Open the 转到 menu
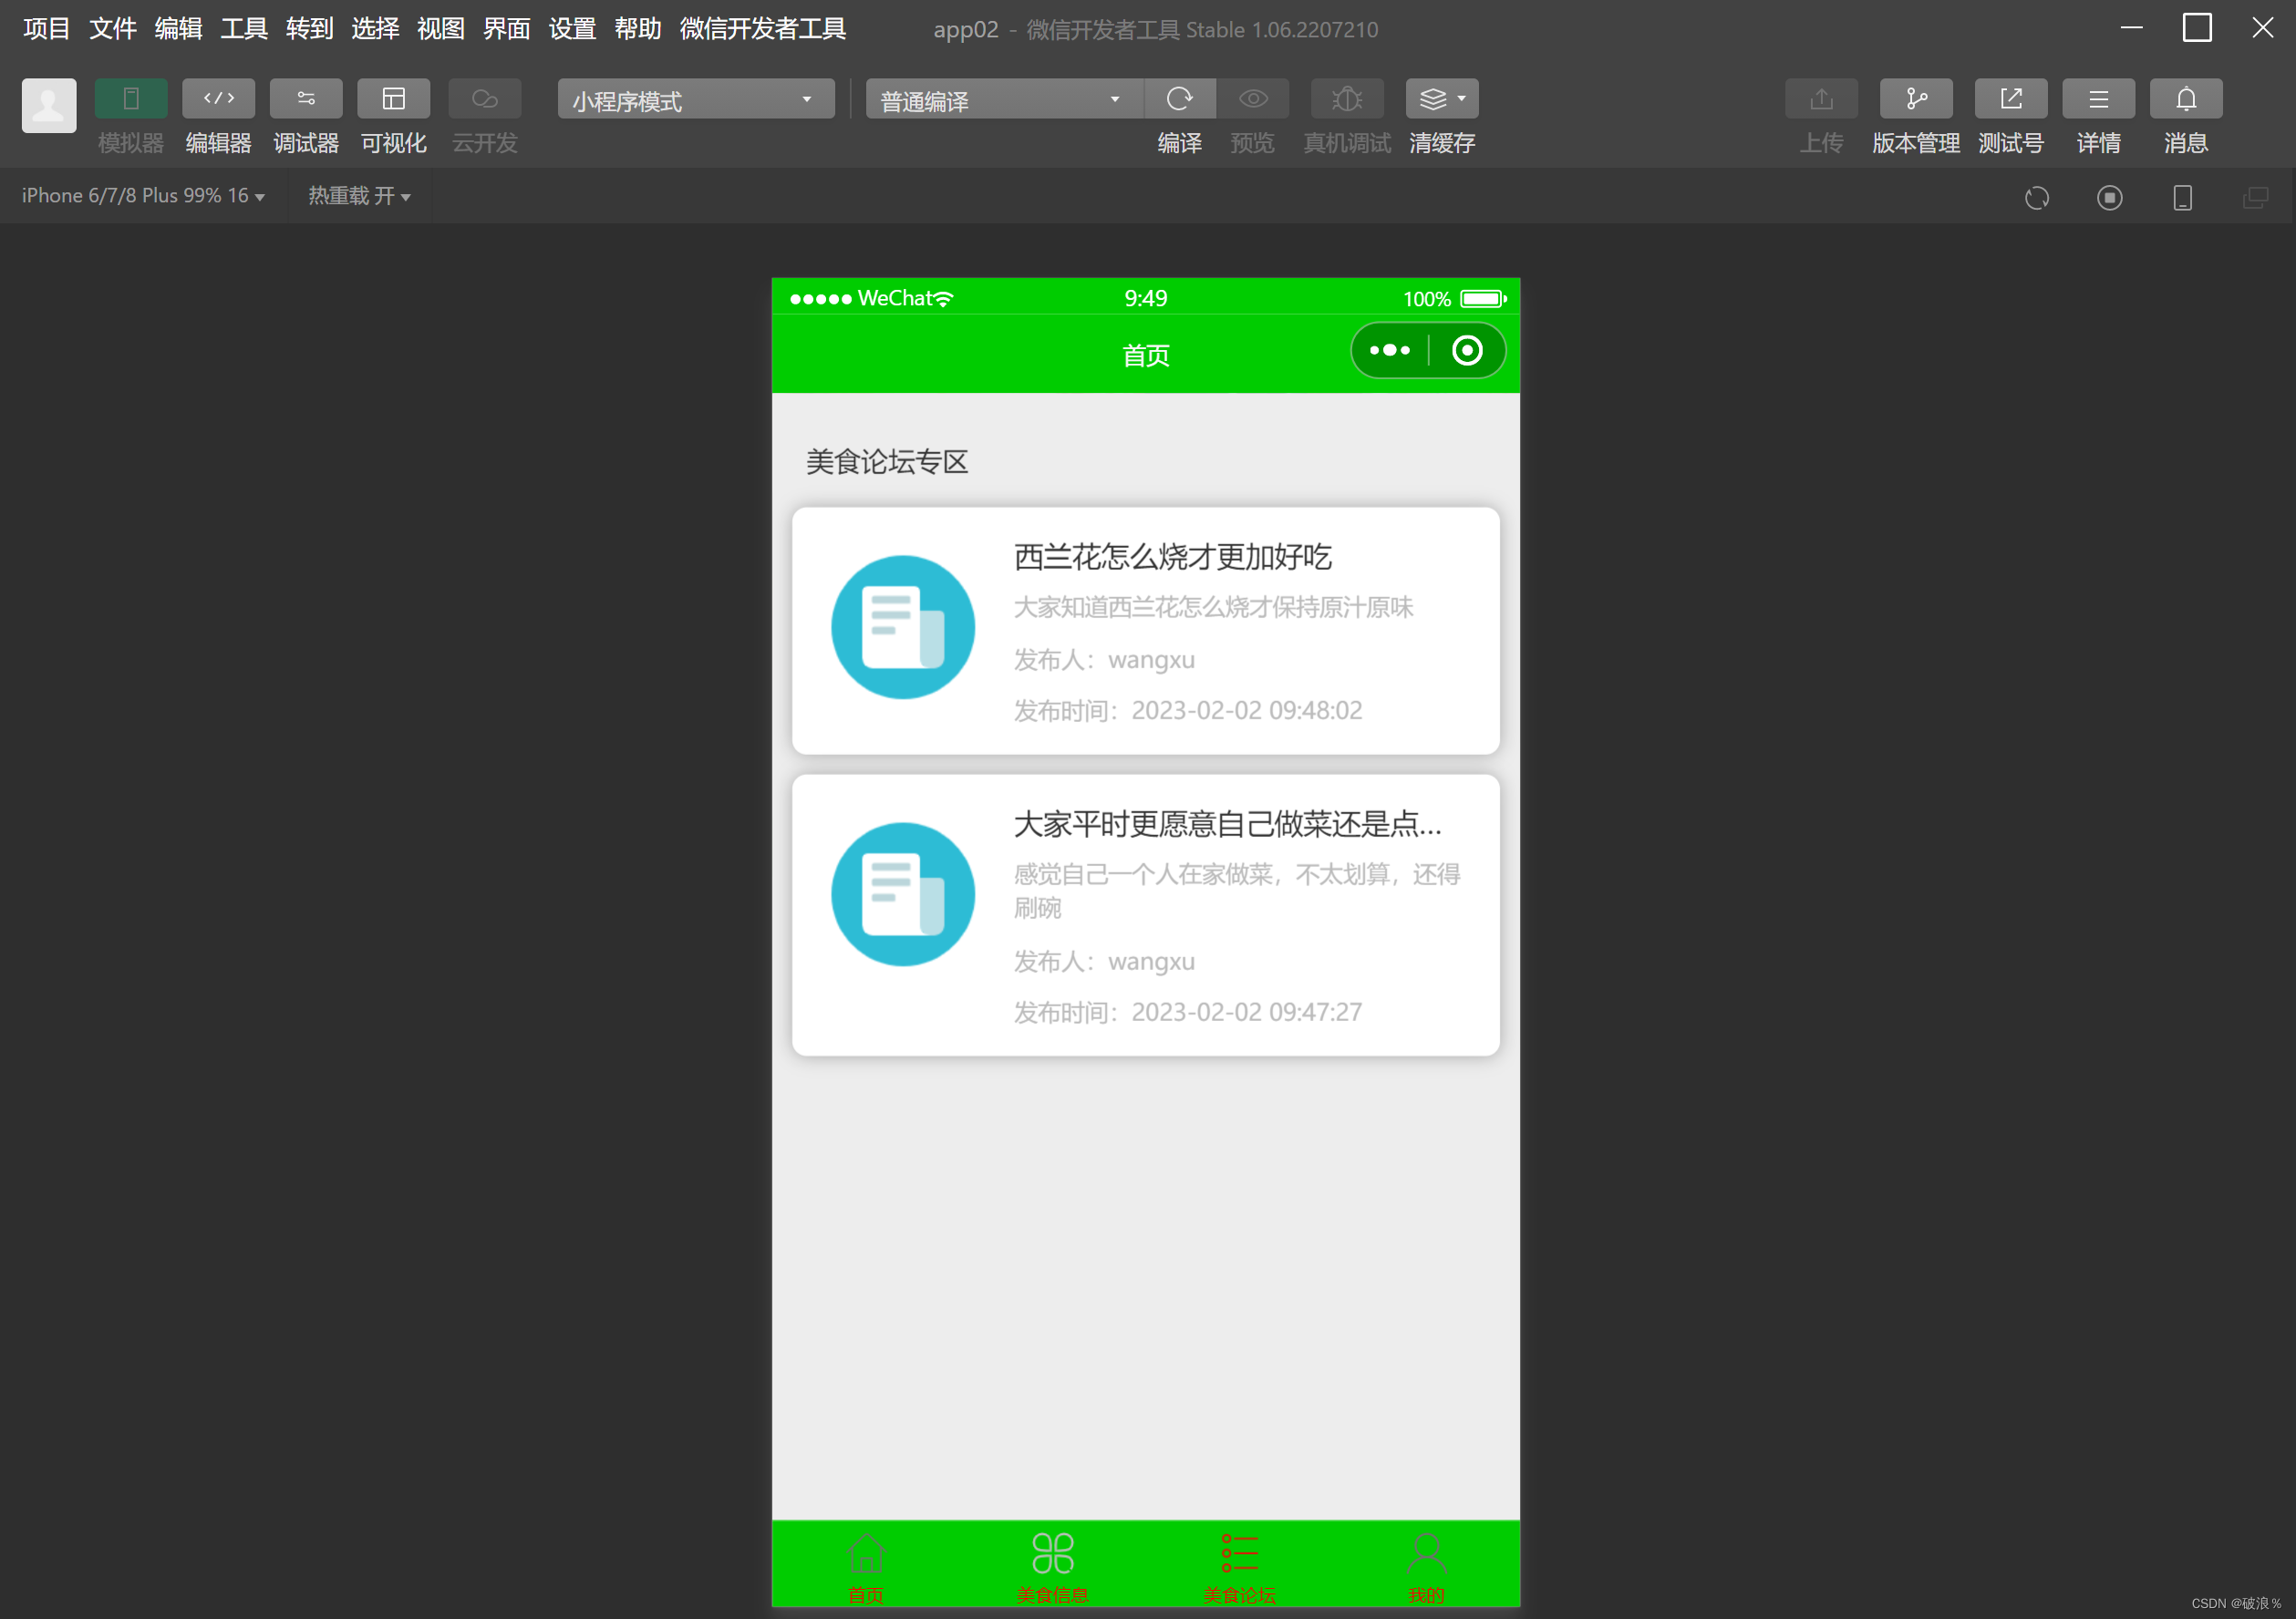The width and height of the screenshot is (2296, 1619). coord(310,29)
